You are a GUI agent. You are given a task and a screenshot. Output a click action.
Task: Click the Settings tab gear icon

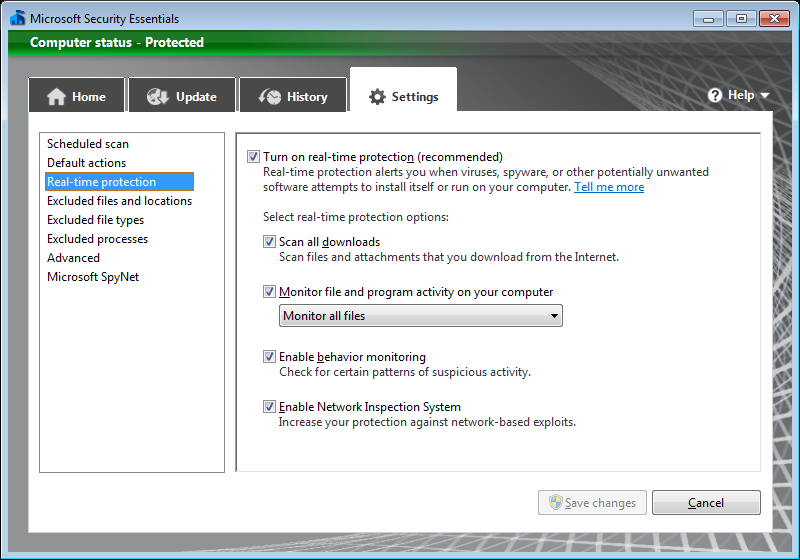pos(377,97)
